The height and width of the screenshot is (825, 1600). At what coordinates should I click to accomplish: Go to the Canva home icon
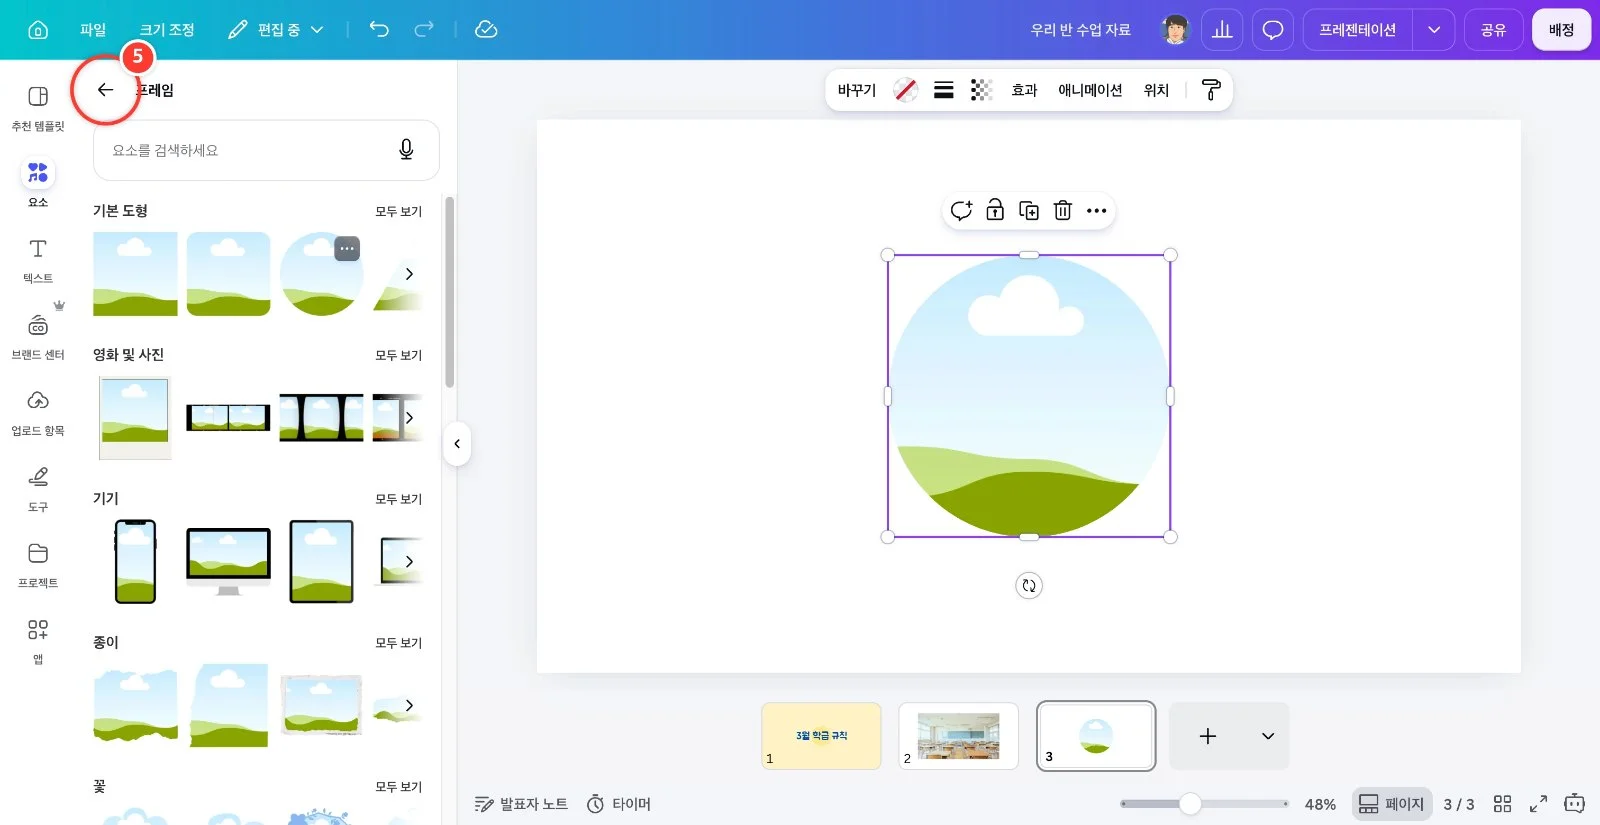pos(38,30)
